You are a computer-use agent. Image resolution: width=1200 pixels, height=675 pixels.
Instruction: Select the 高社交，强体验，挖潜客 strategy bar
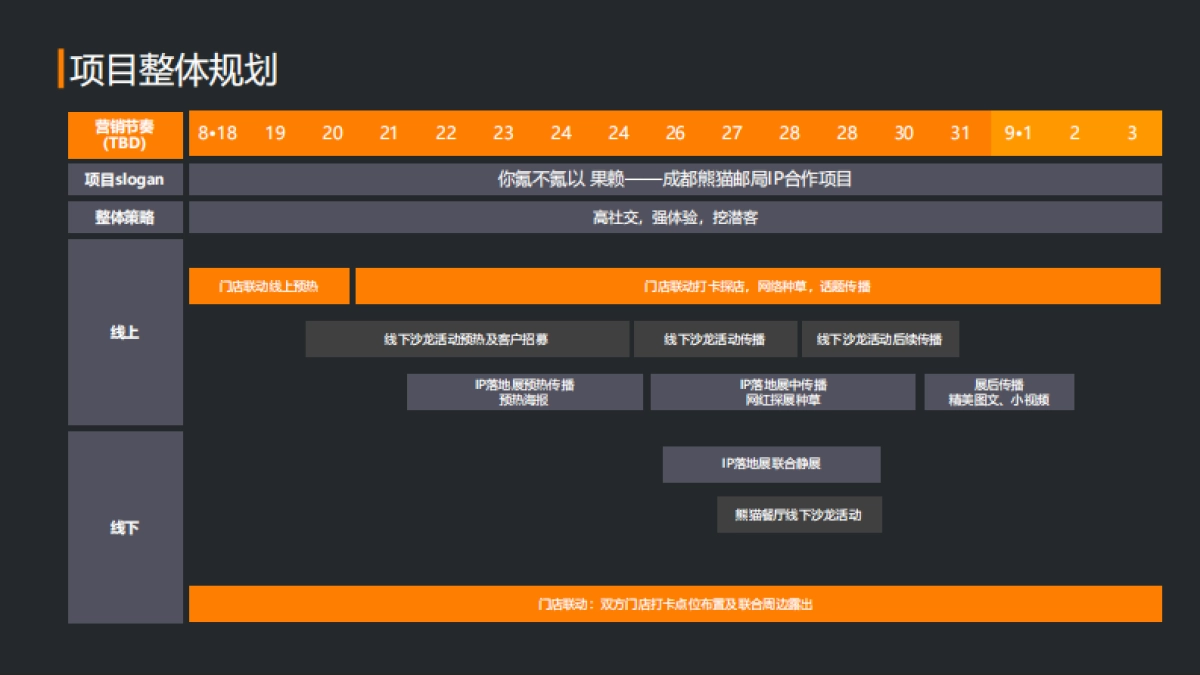pos(675,217)
